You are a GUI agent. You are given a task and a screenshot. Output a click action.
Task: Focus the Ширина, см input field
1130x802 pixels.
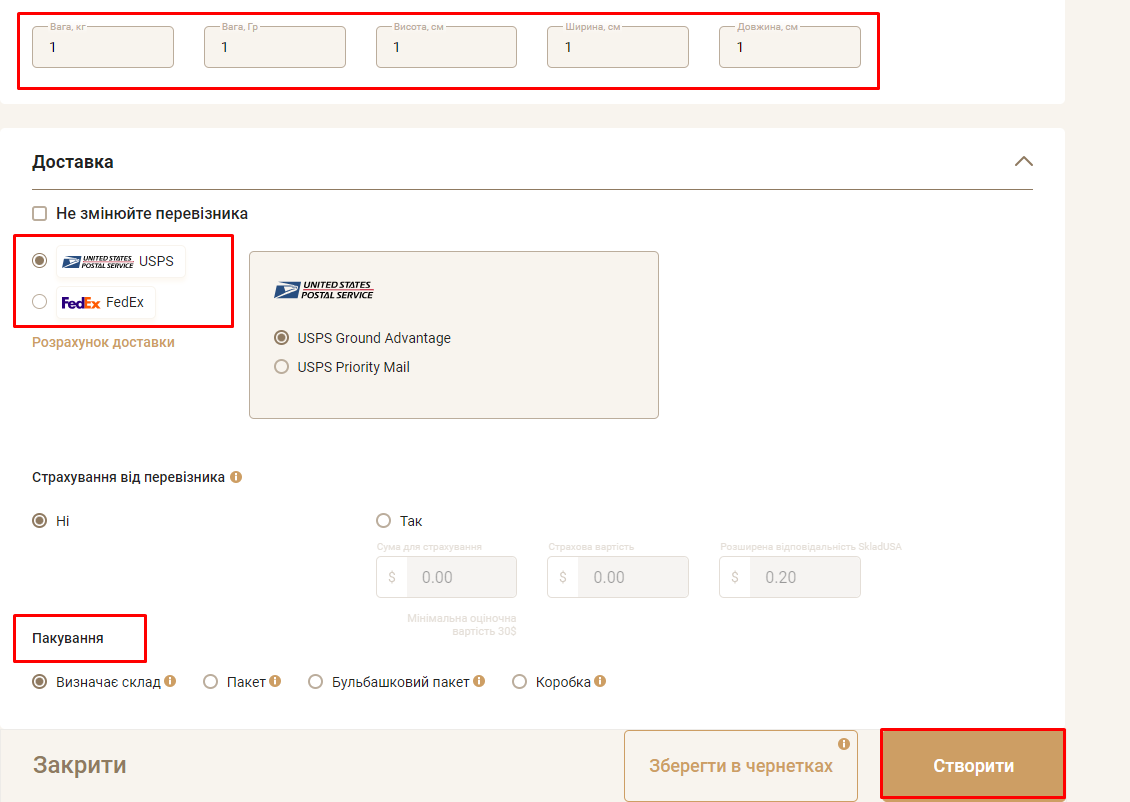[x=618, y=47]
